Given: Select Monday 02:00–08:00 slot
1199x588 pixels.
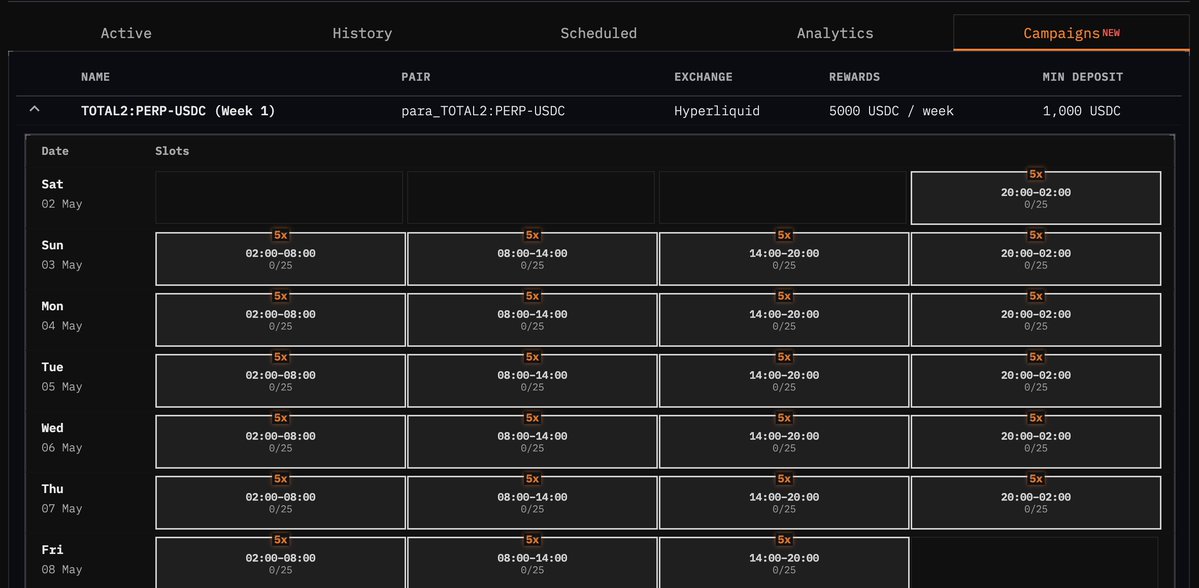Looking at the screenshot, I should (x=281, y=320).
